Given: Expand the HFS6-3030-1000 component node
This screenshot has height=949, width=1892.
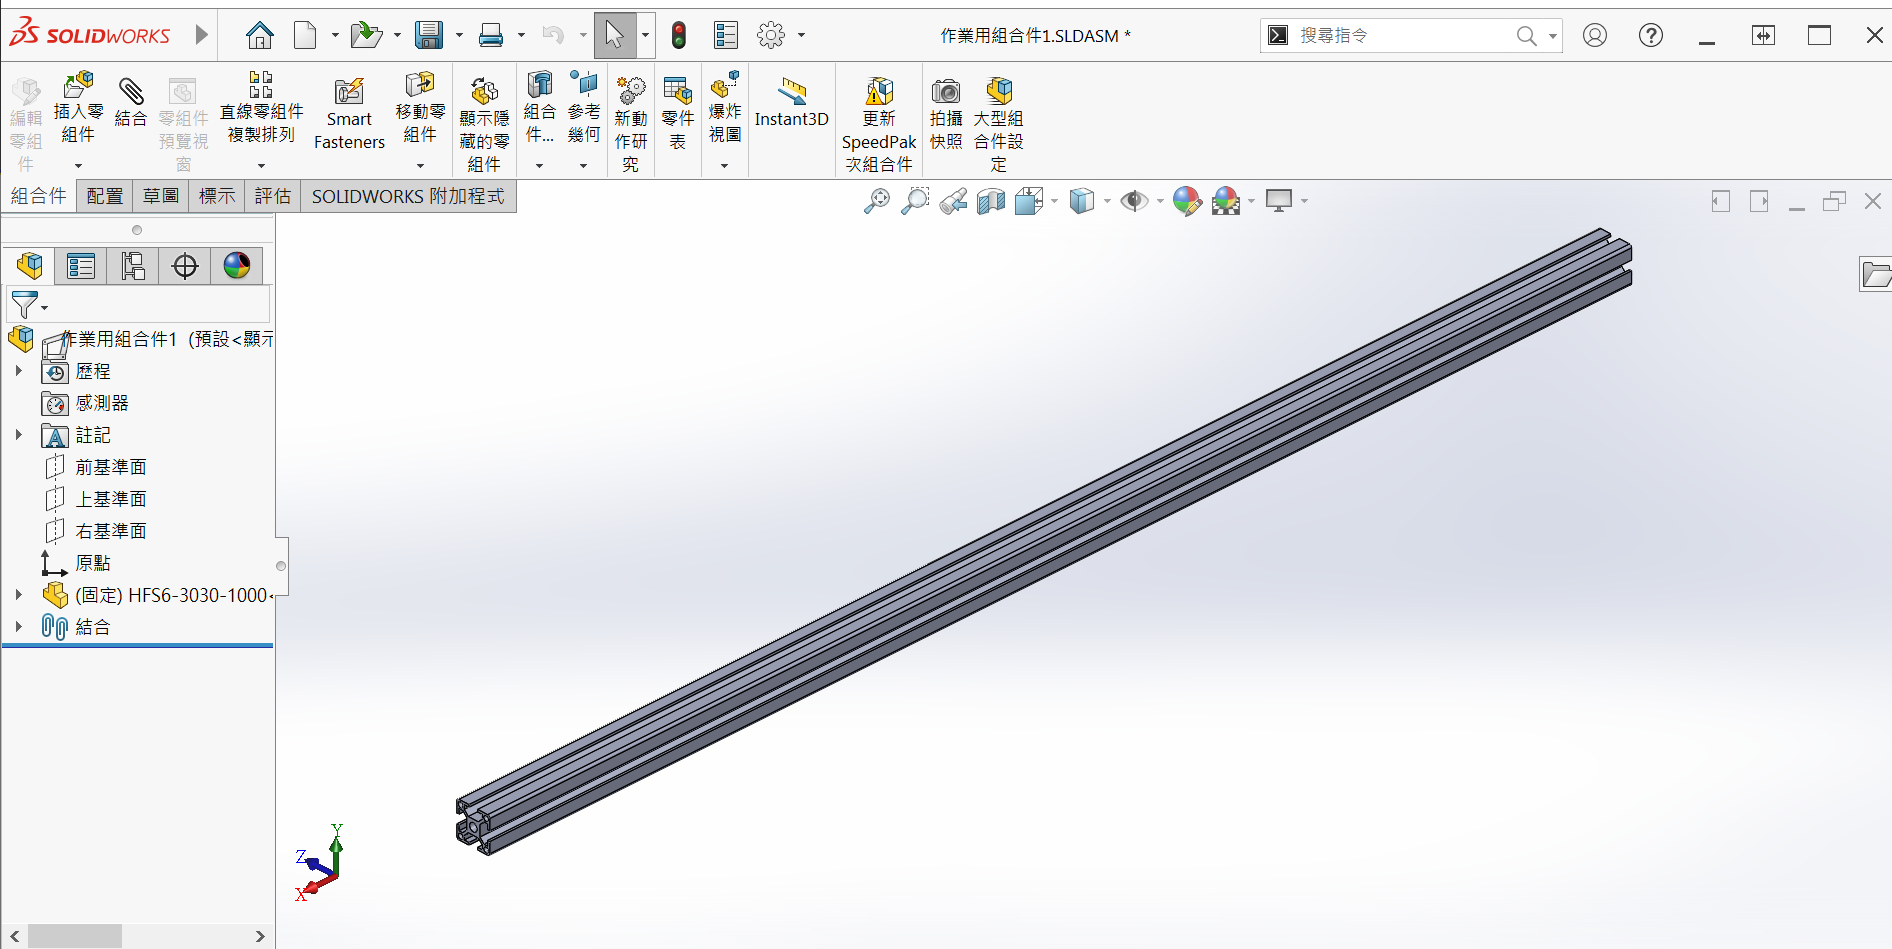Looking at the screenshot, I should click(19, 595).
